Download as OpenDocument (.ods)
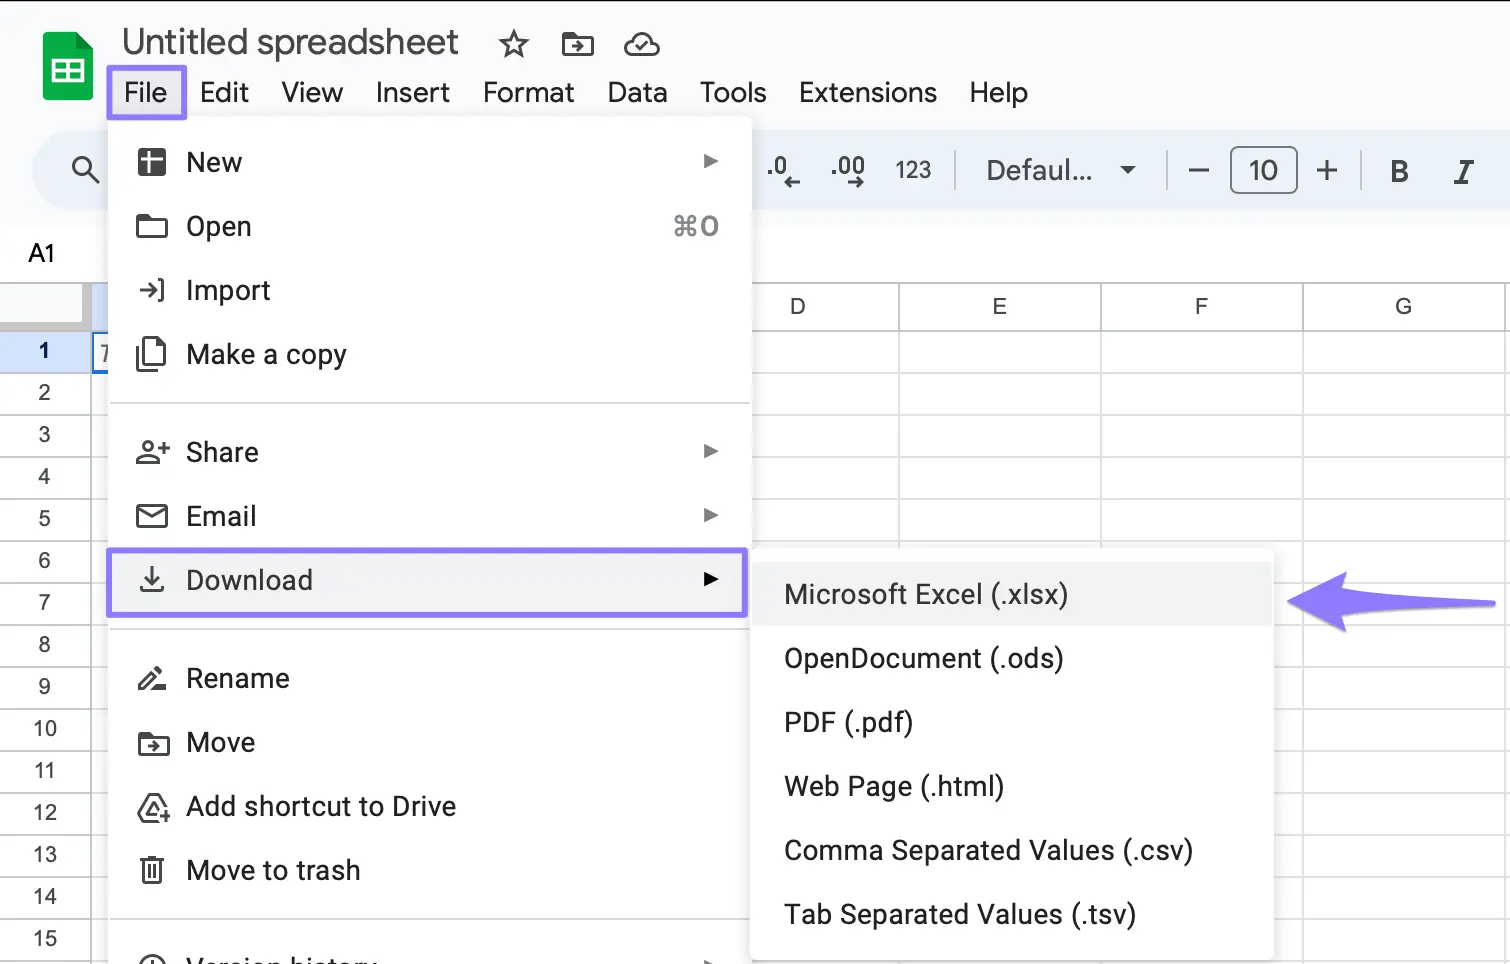 [1012, 658]
